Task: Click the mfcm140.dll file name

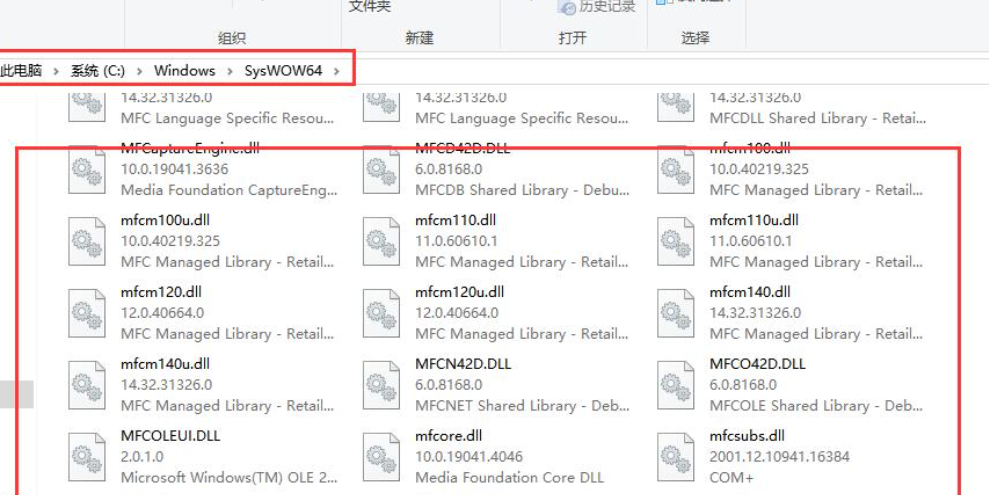Action: click(750, 293)
